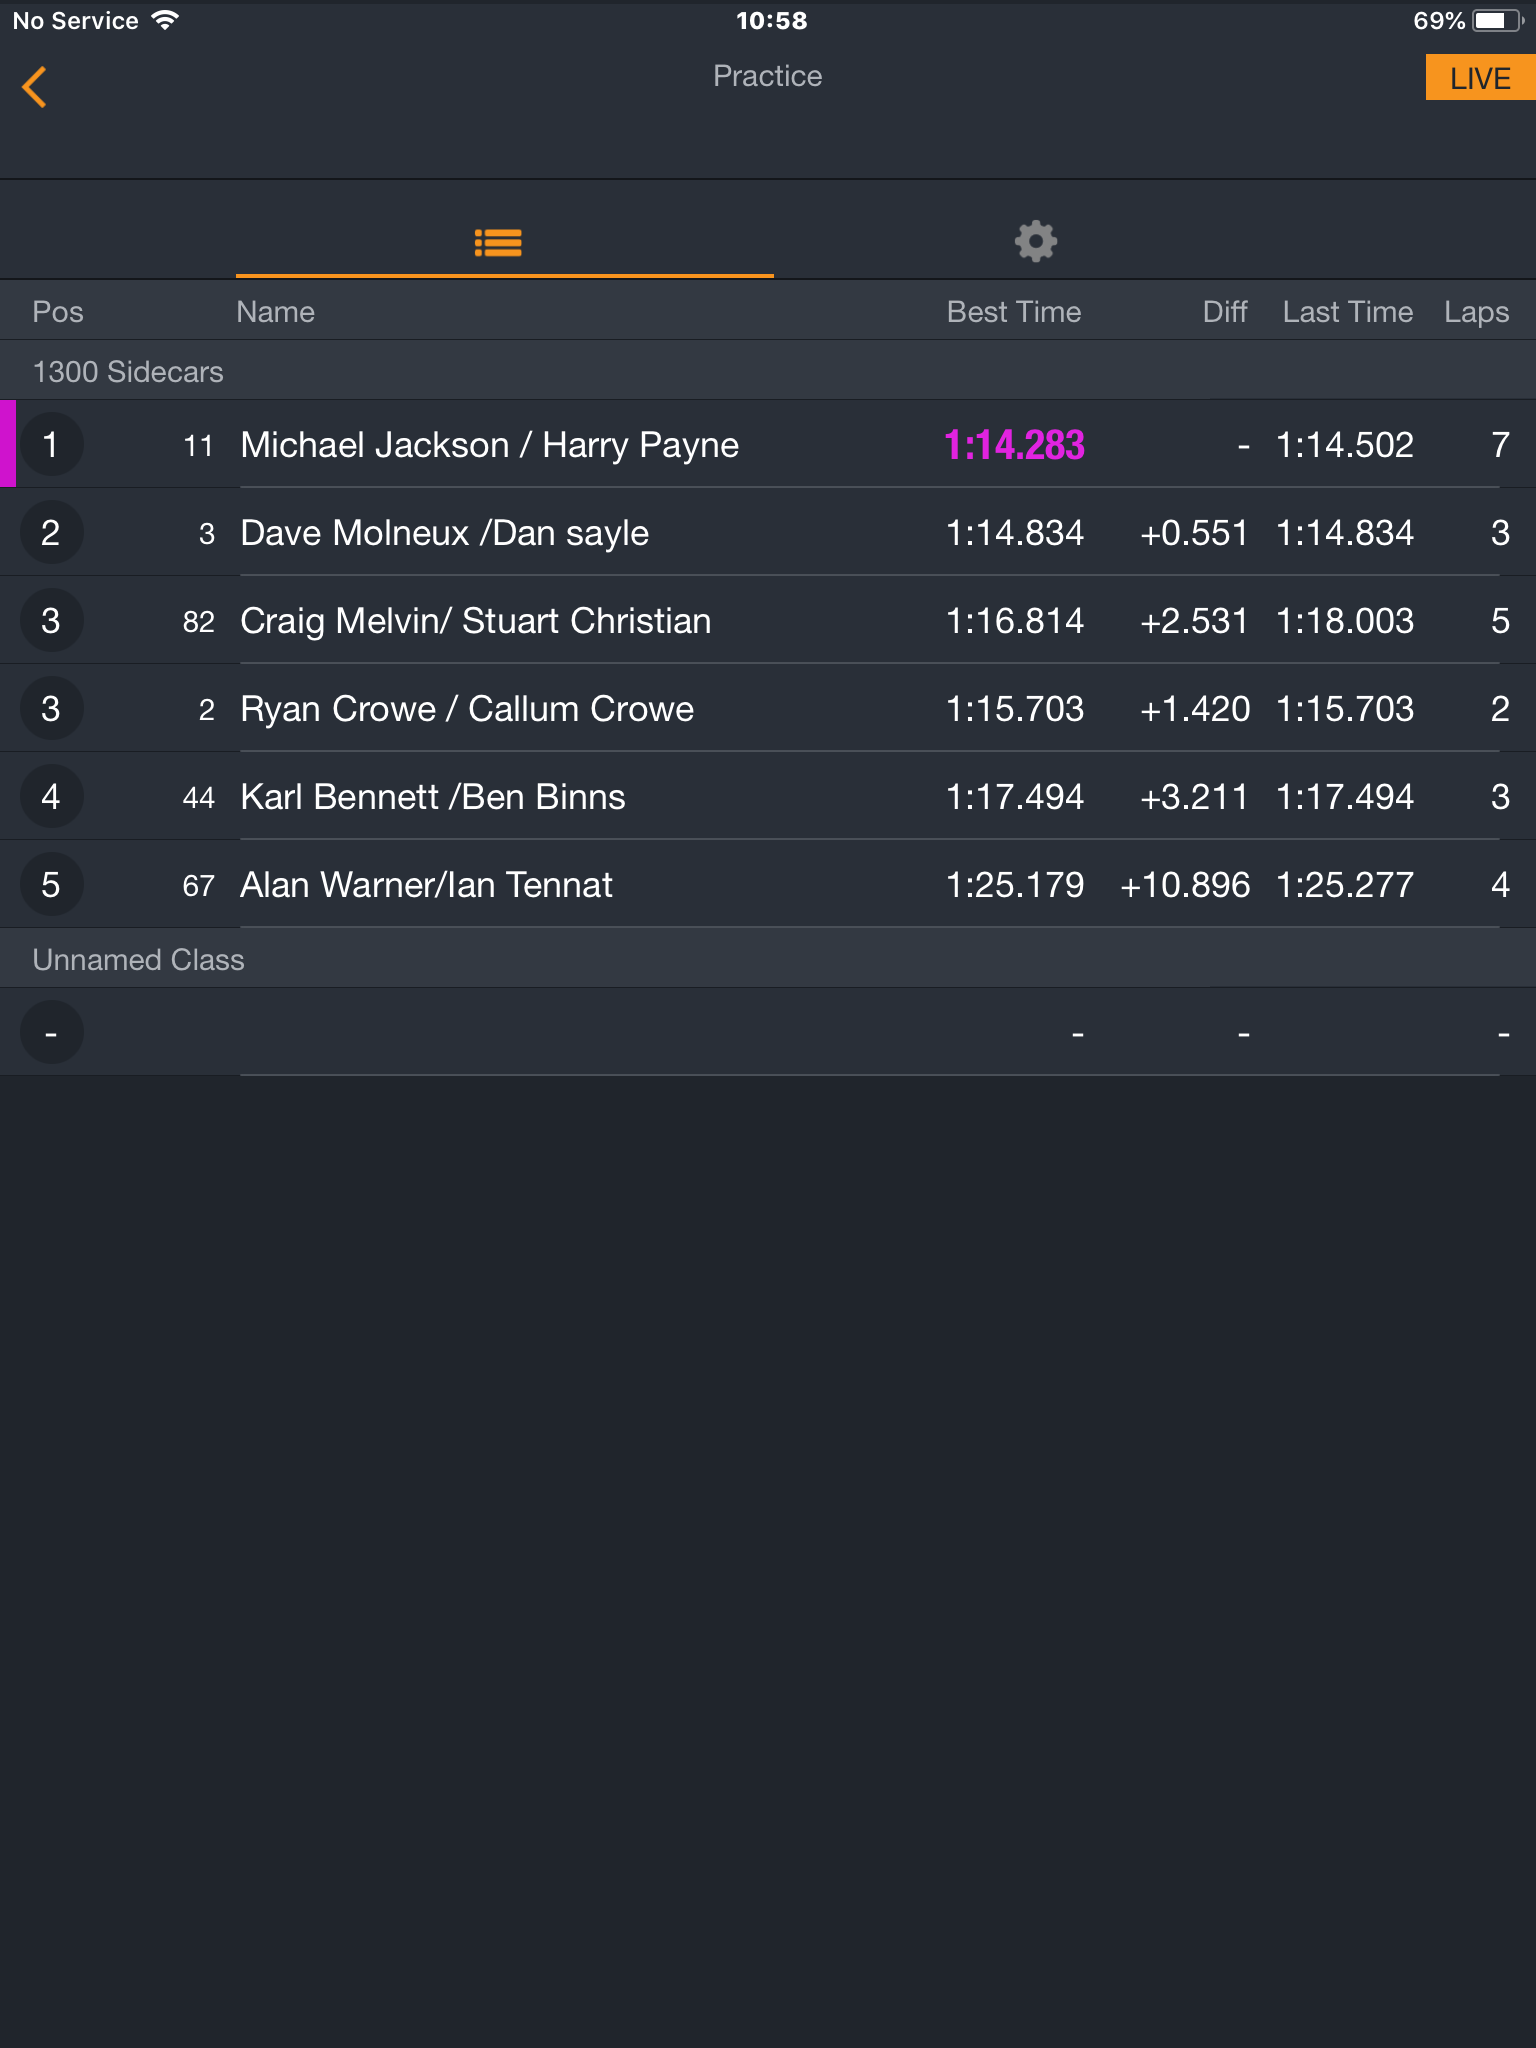The image size is (1536, 2048).
Task: Tap position 2 circle badge
Action: tap(51, 533)
